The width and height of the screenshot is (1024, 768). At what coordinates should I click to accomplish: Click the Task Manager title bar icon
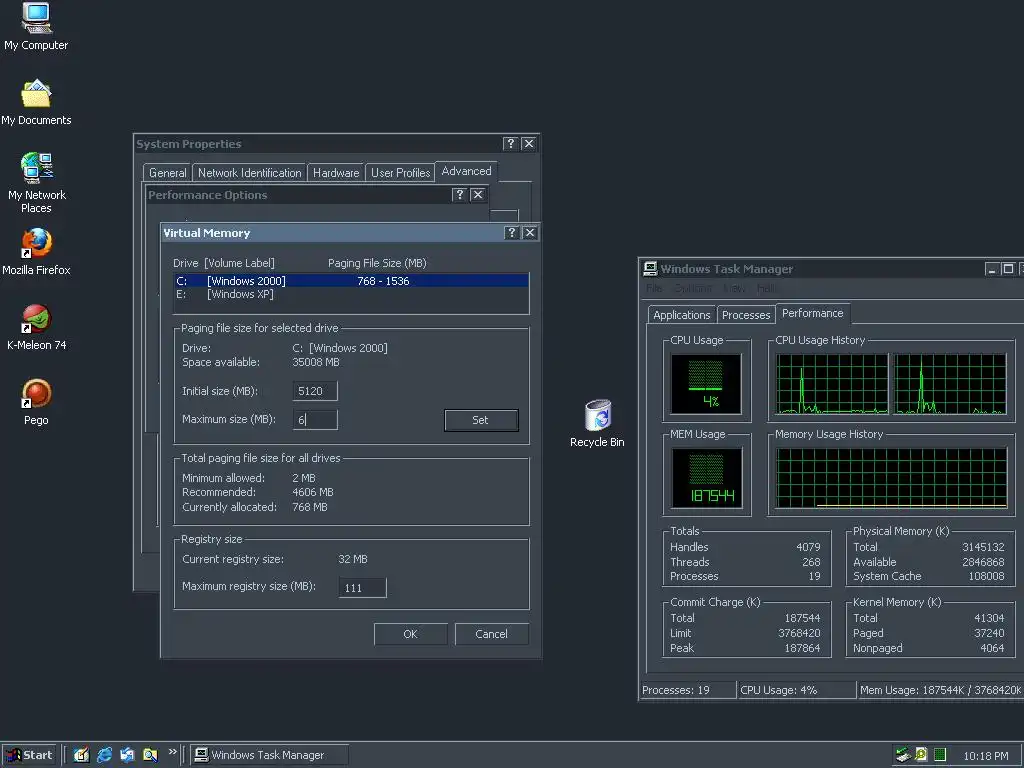(650, 268)
